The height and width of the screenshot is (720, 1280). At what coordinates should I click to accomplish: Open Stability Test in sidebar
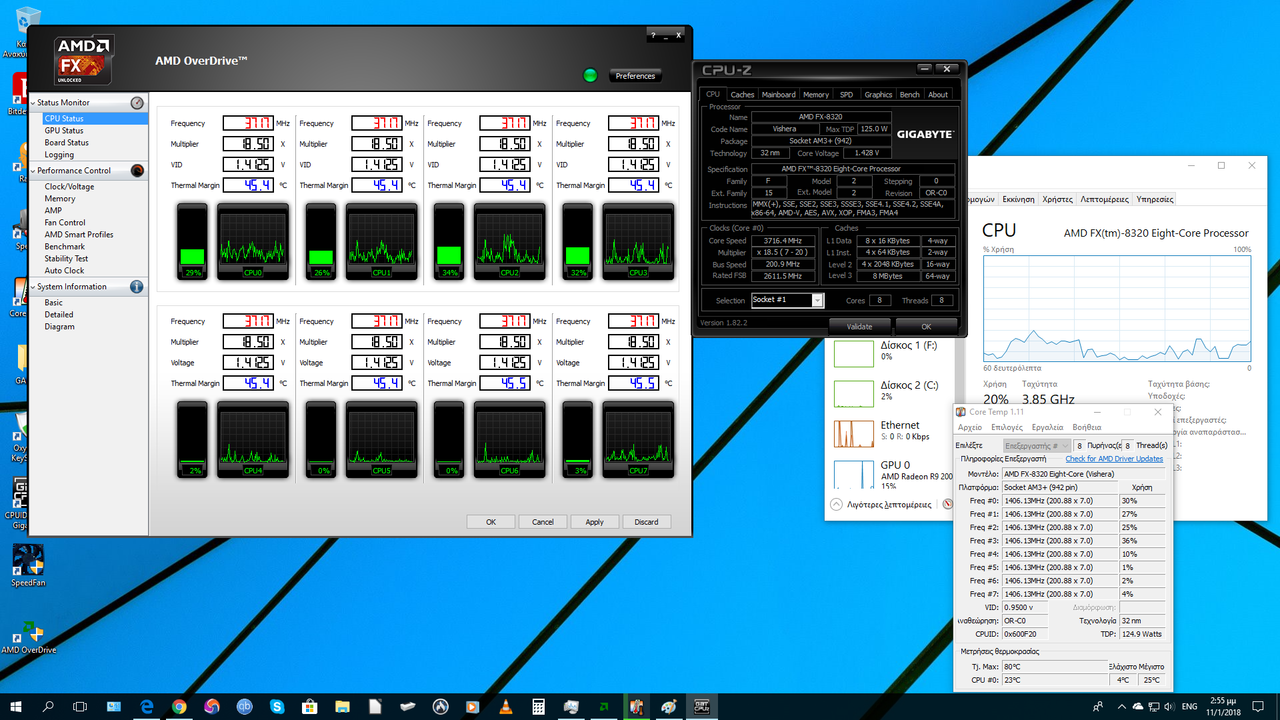click(x=66, y=259)
